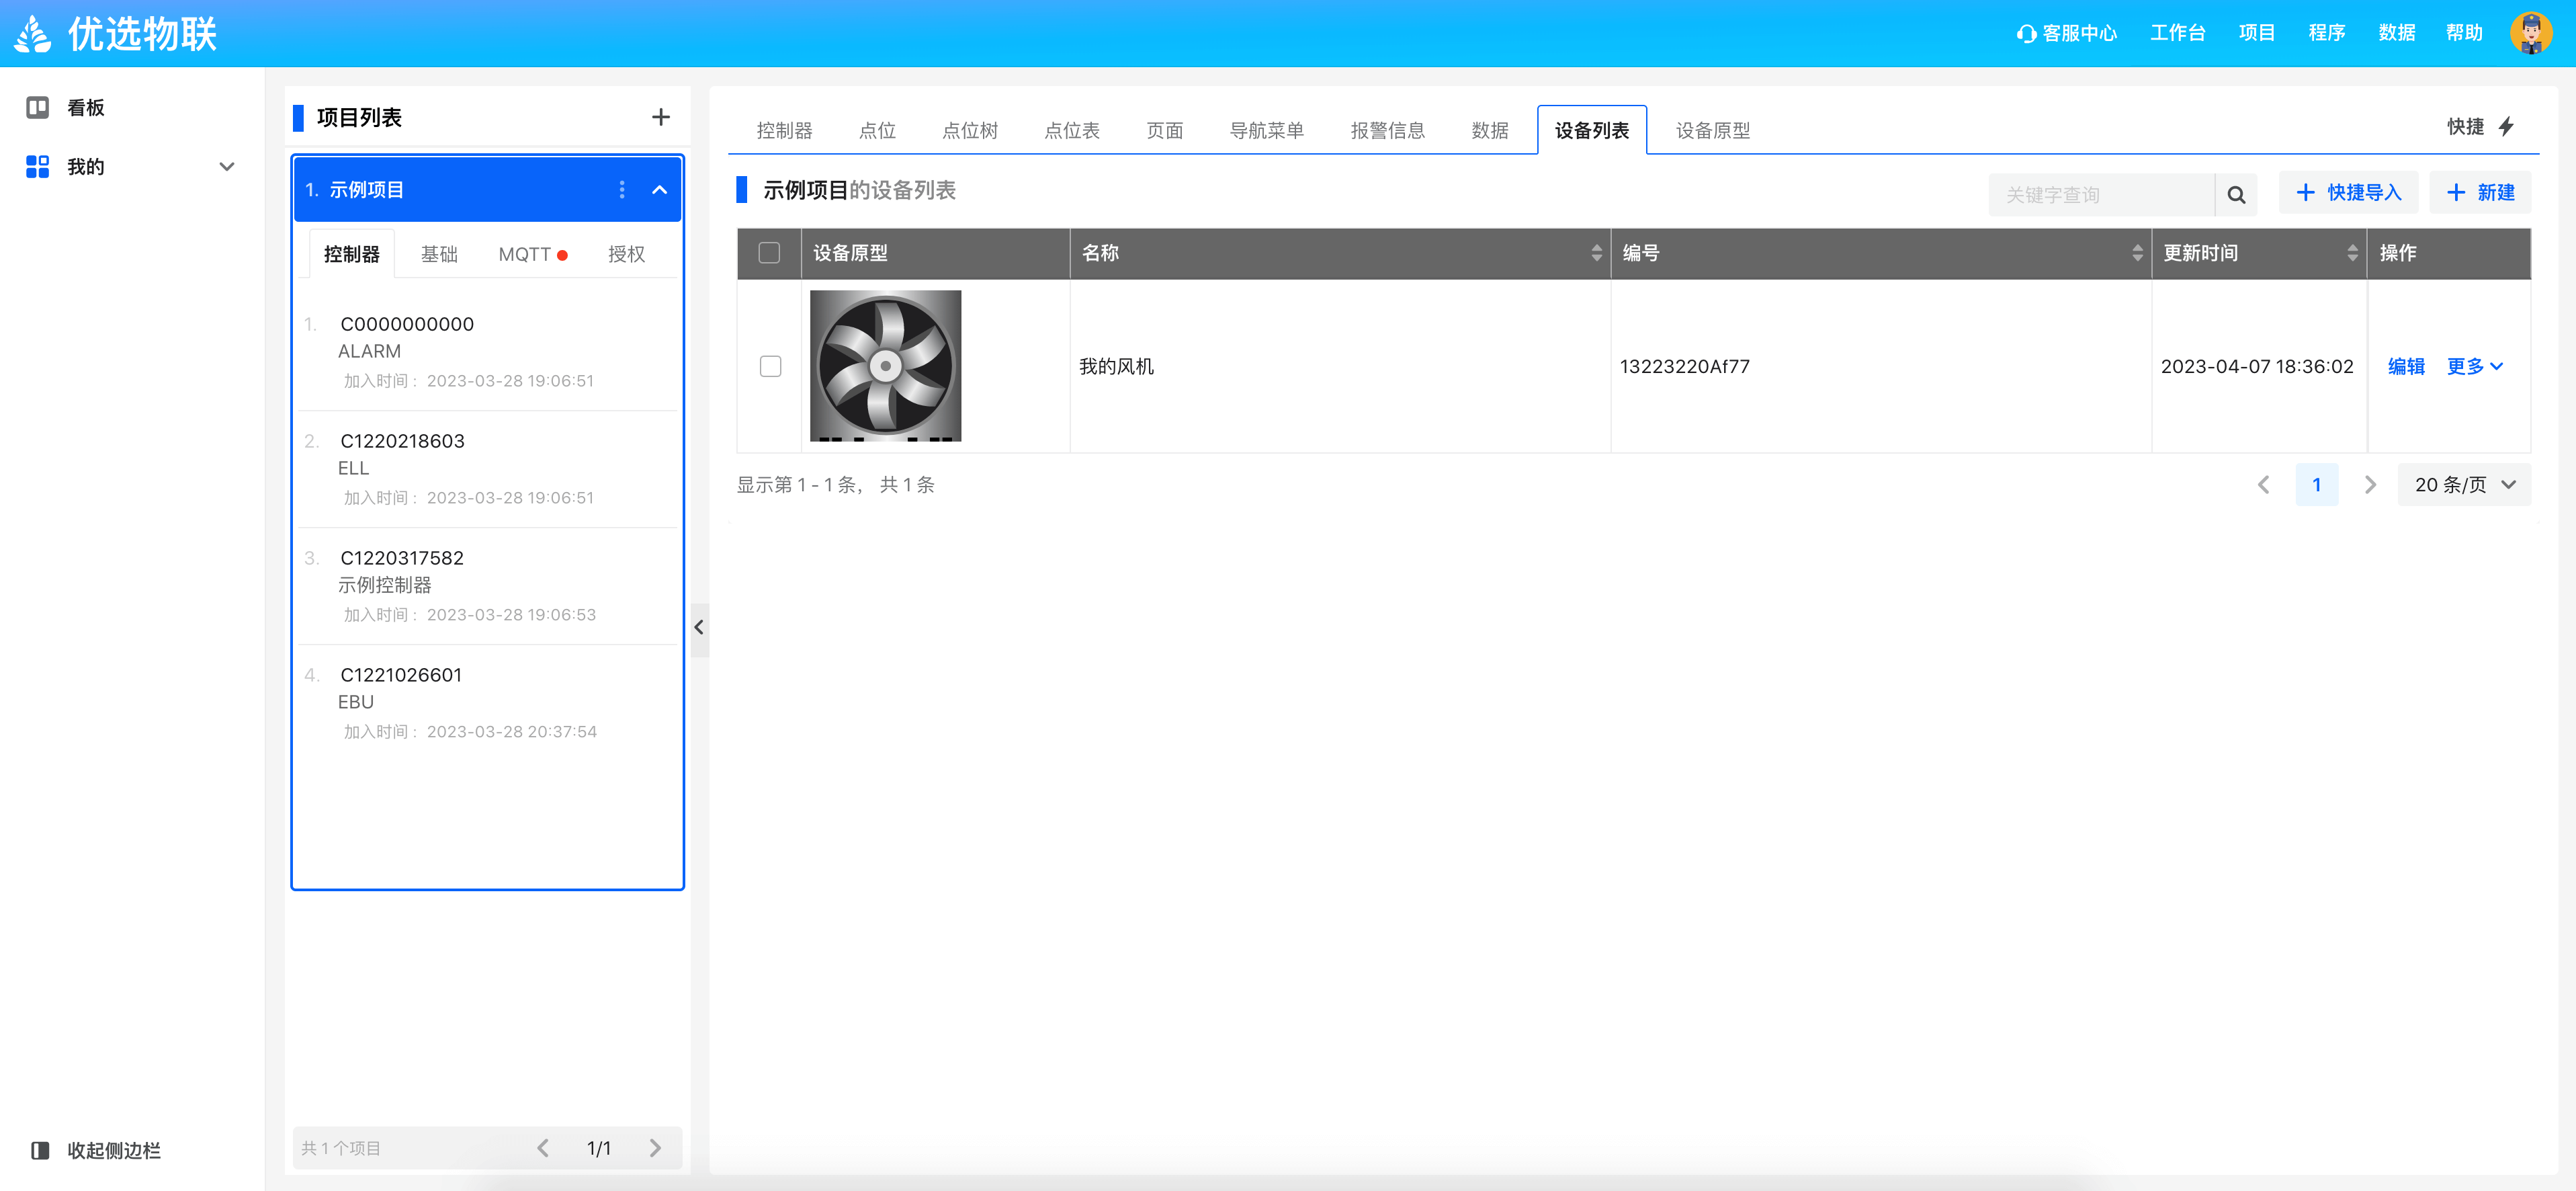Viewport: 2576px width, 1191px height.
Task: Click the 新建 device button
Action: pos(2480,193)
